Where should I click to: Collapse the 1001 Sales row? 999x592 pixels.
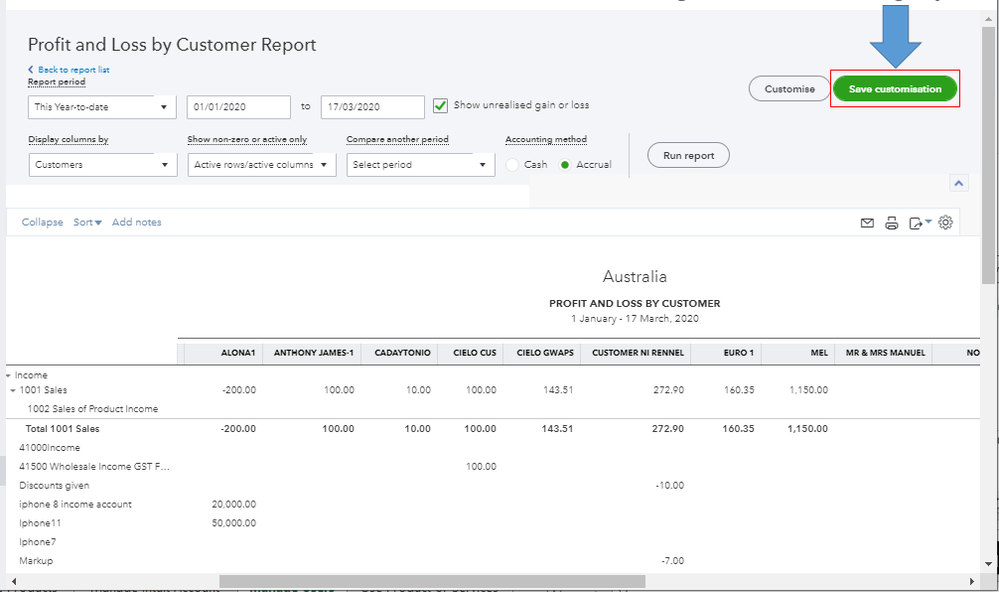coord(14,389)
